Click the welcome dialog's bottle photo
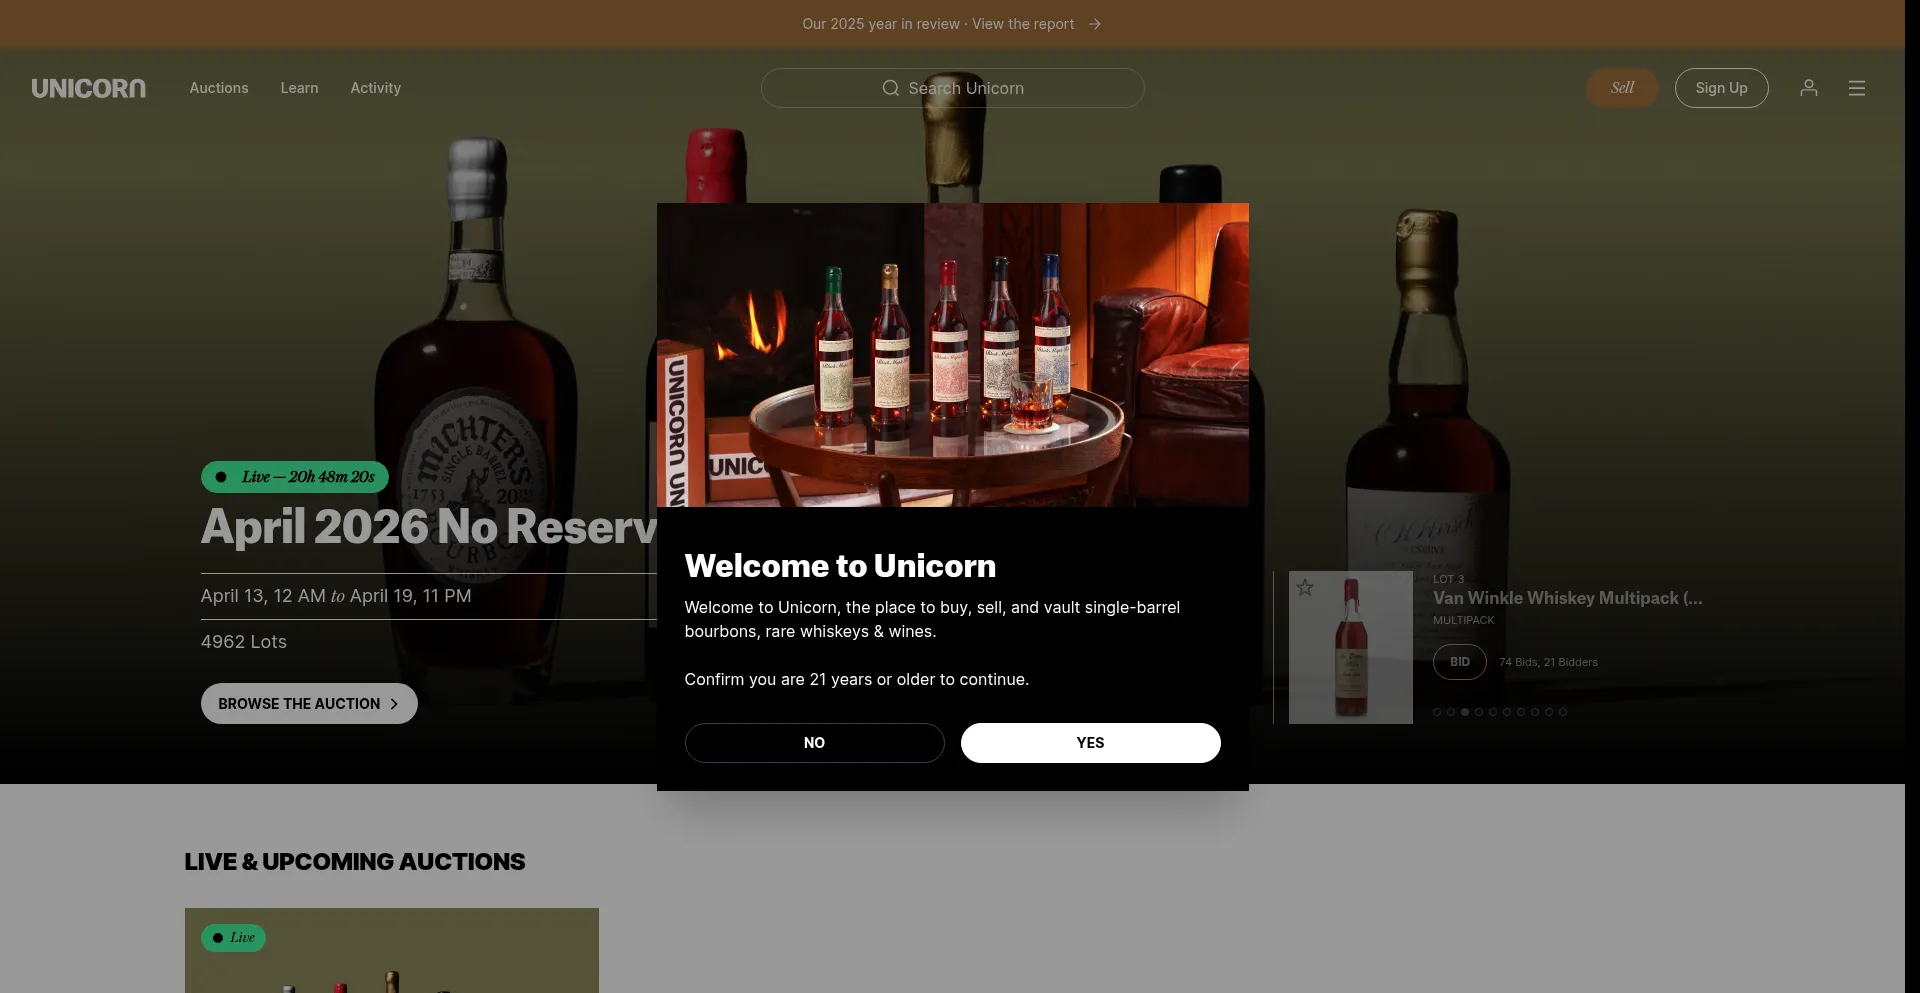The image size is (1920, 993). [952, 355]
